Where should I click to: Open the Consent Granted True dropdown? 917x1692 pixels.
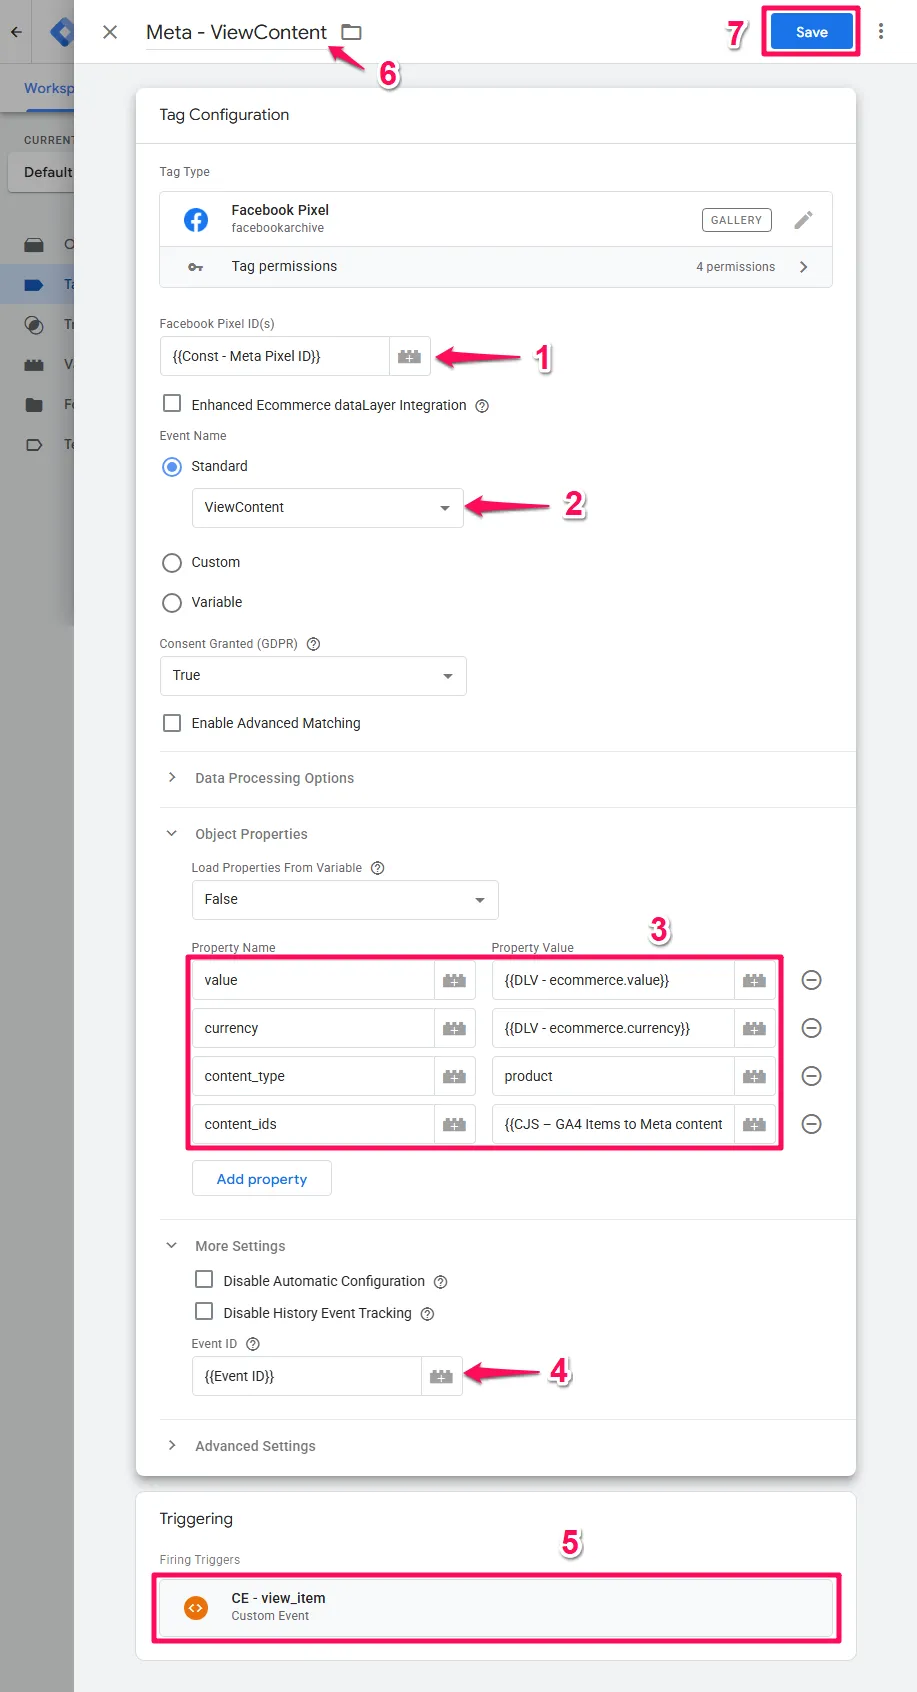[313, 676]
